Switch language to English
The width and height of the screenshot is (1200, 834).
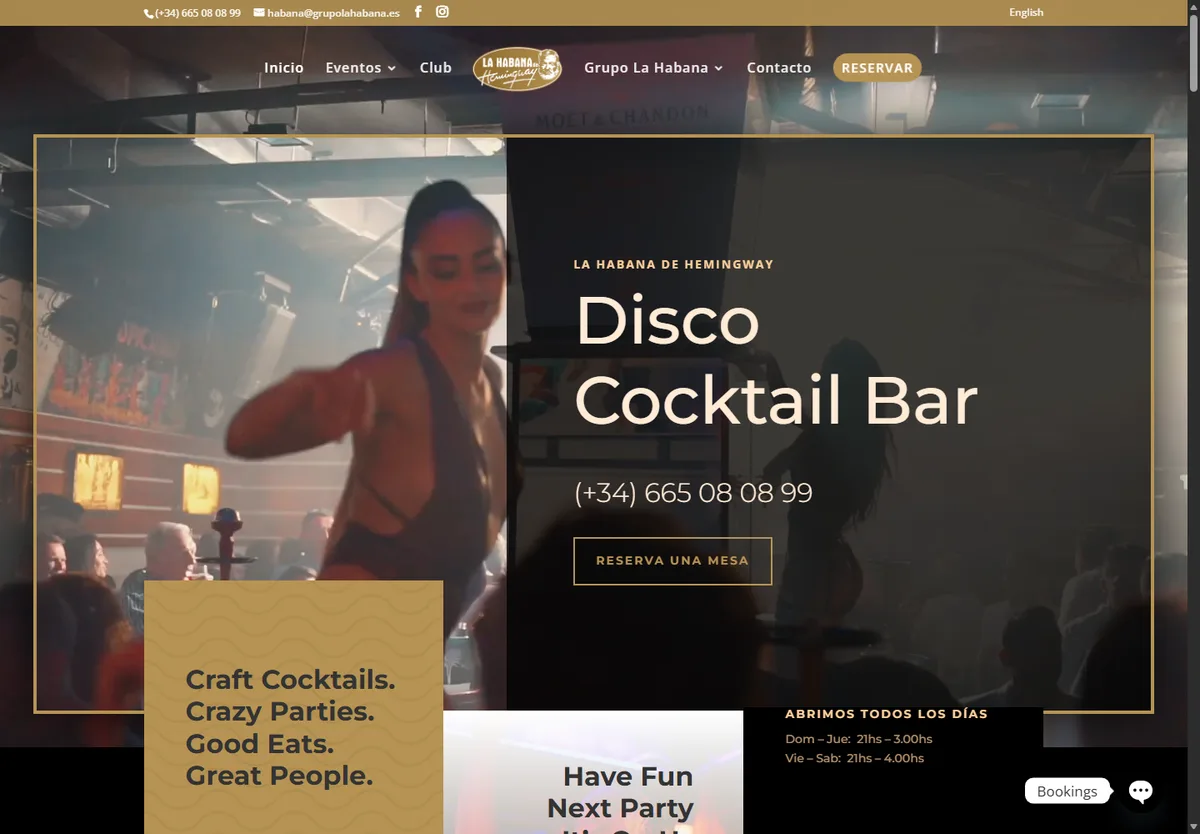click(1026, 13)
